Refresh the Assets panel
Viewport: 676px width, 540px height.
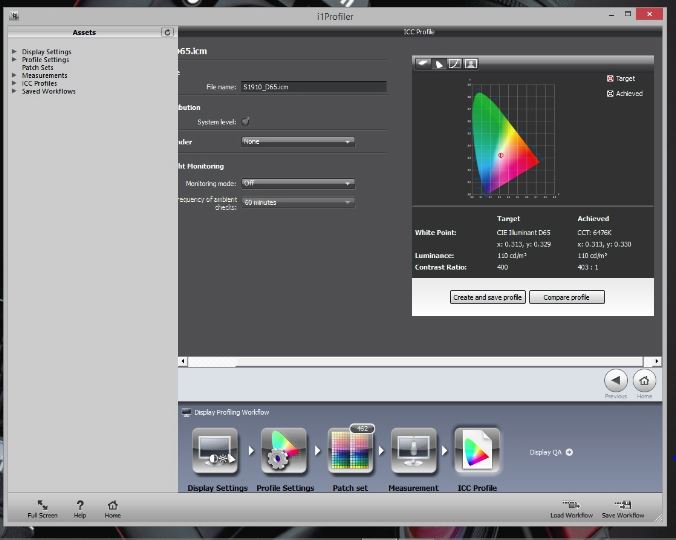click(x=167, y=32)
